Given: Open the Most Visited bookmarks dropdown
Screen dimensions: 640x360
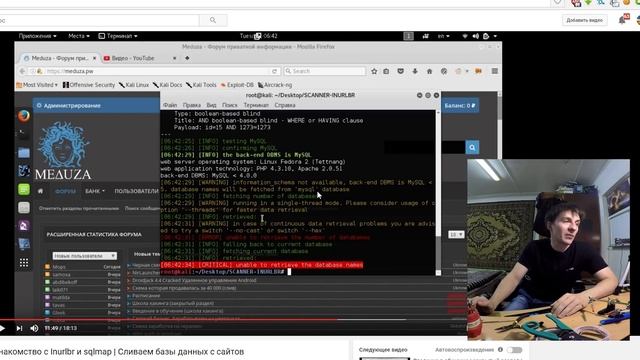Looking at the screenshot, I should (37, 85).
